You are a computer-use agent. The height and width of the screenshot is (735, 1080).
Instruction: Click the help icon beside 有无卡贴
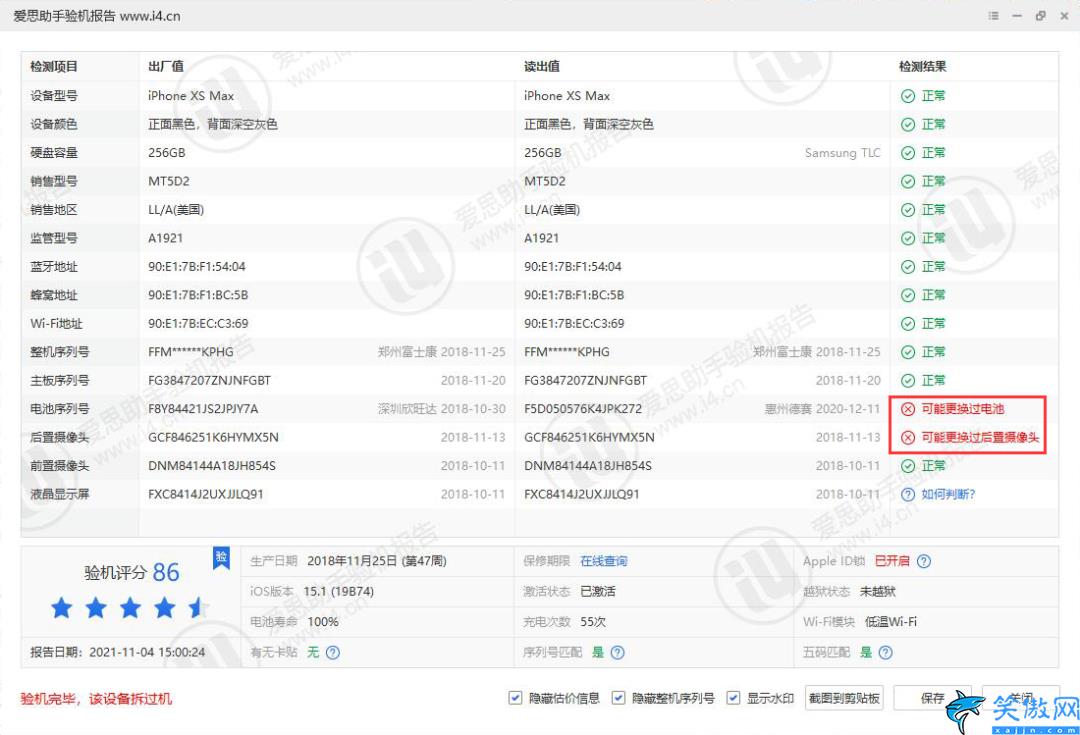point(333,652)
